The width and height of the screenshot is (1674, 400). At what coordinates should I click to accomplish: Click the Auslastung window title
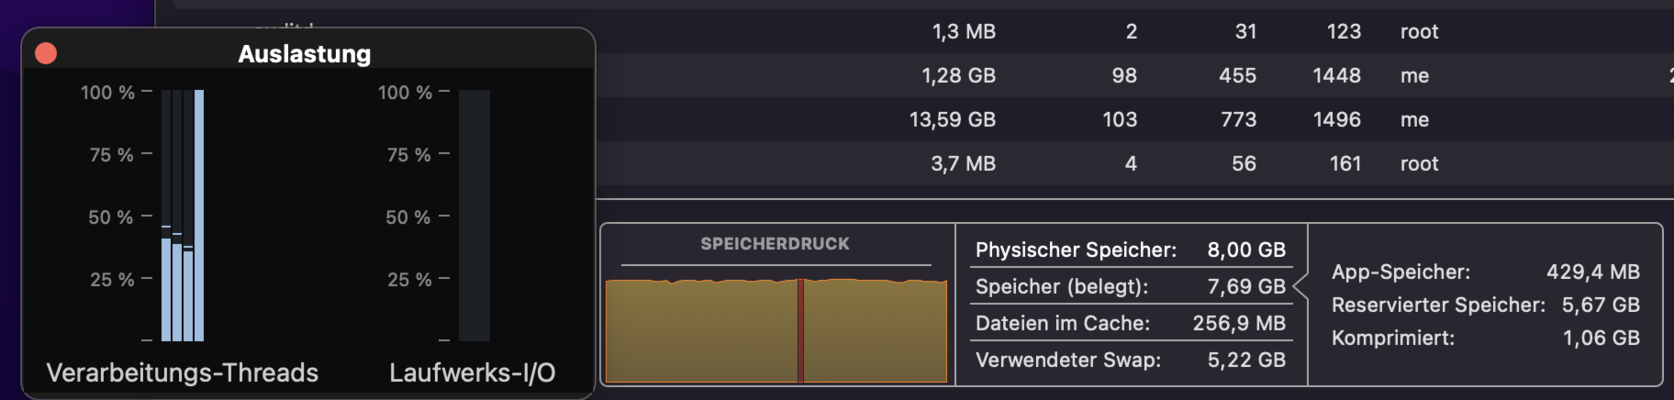[x=304, y=54]
